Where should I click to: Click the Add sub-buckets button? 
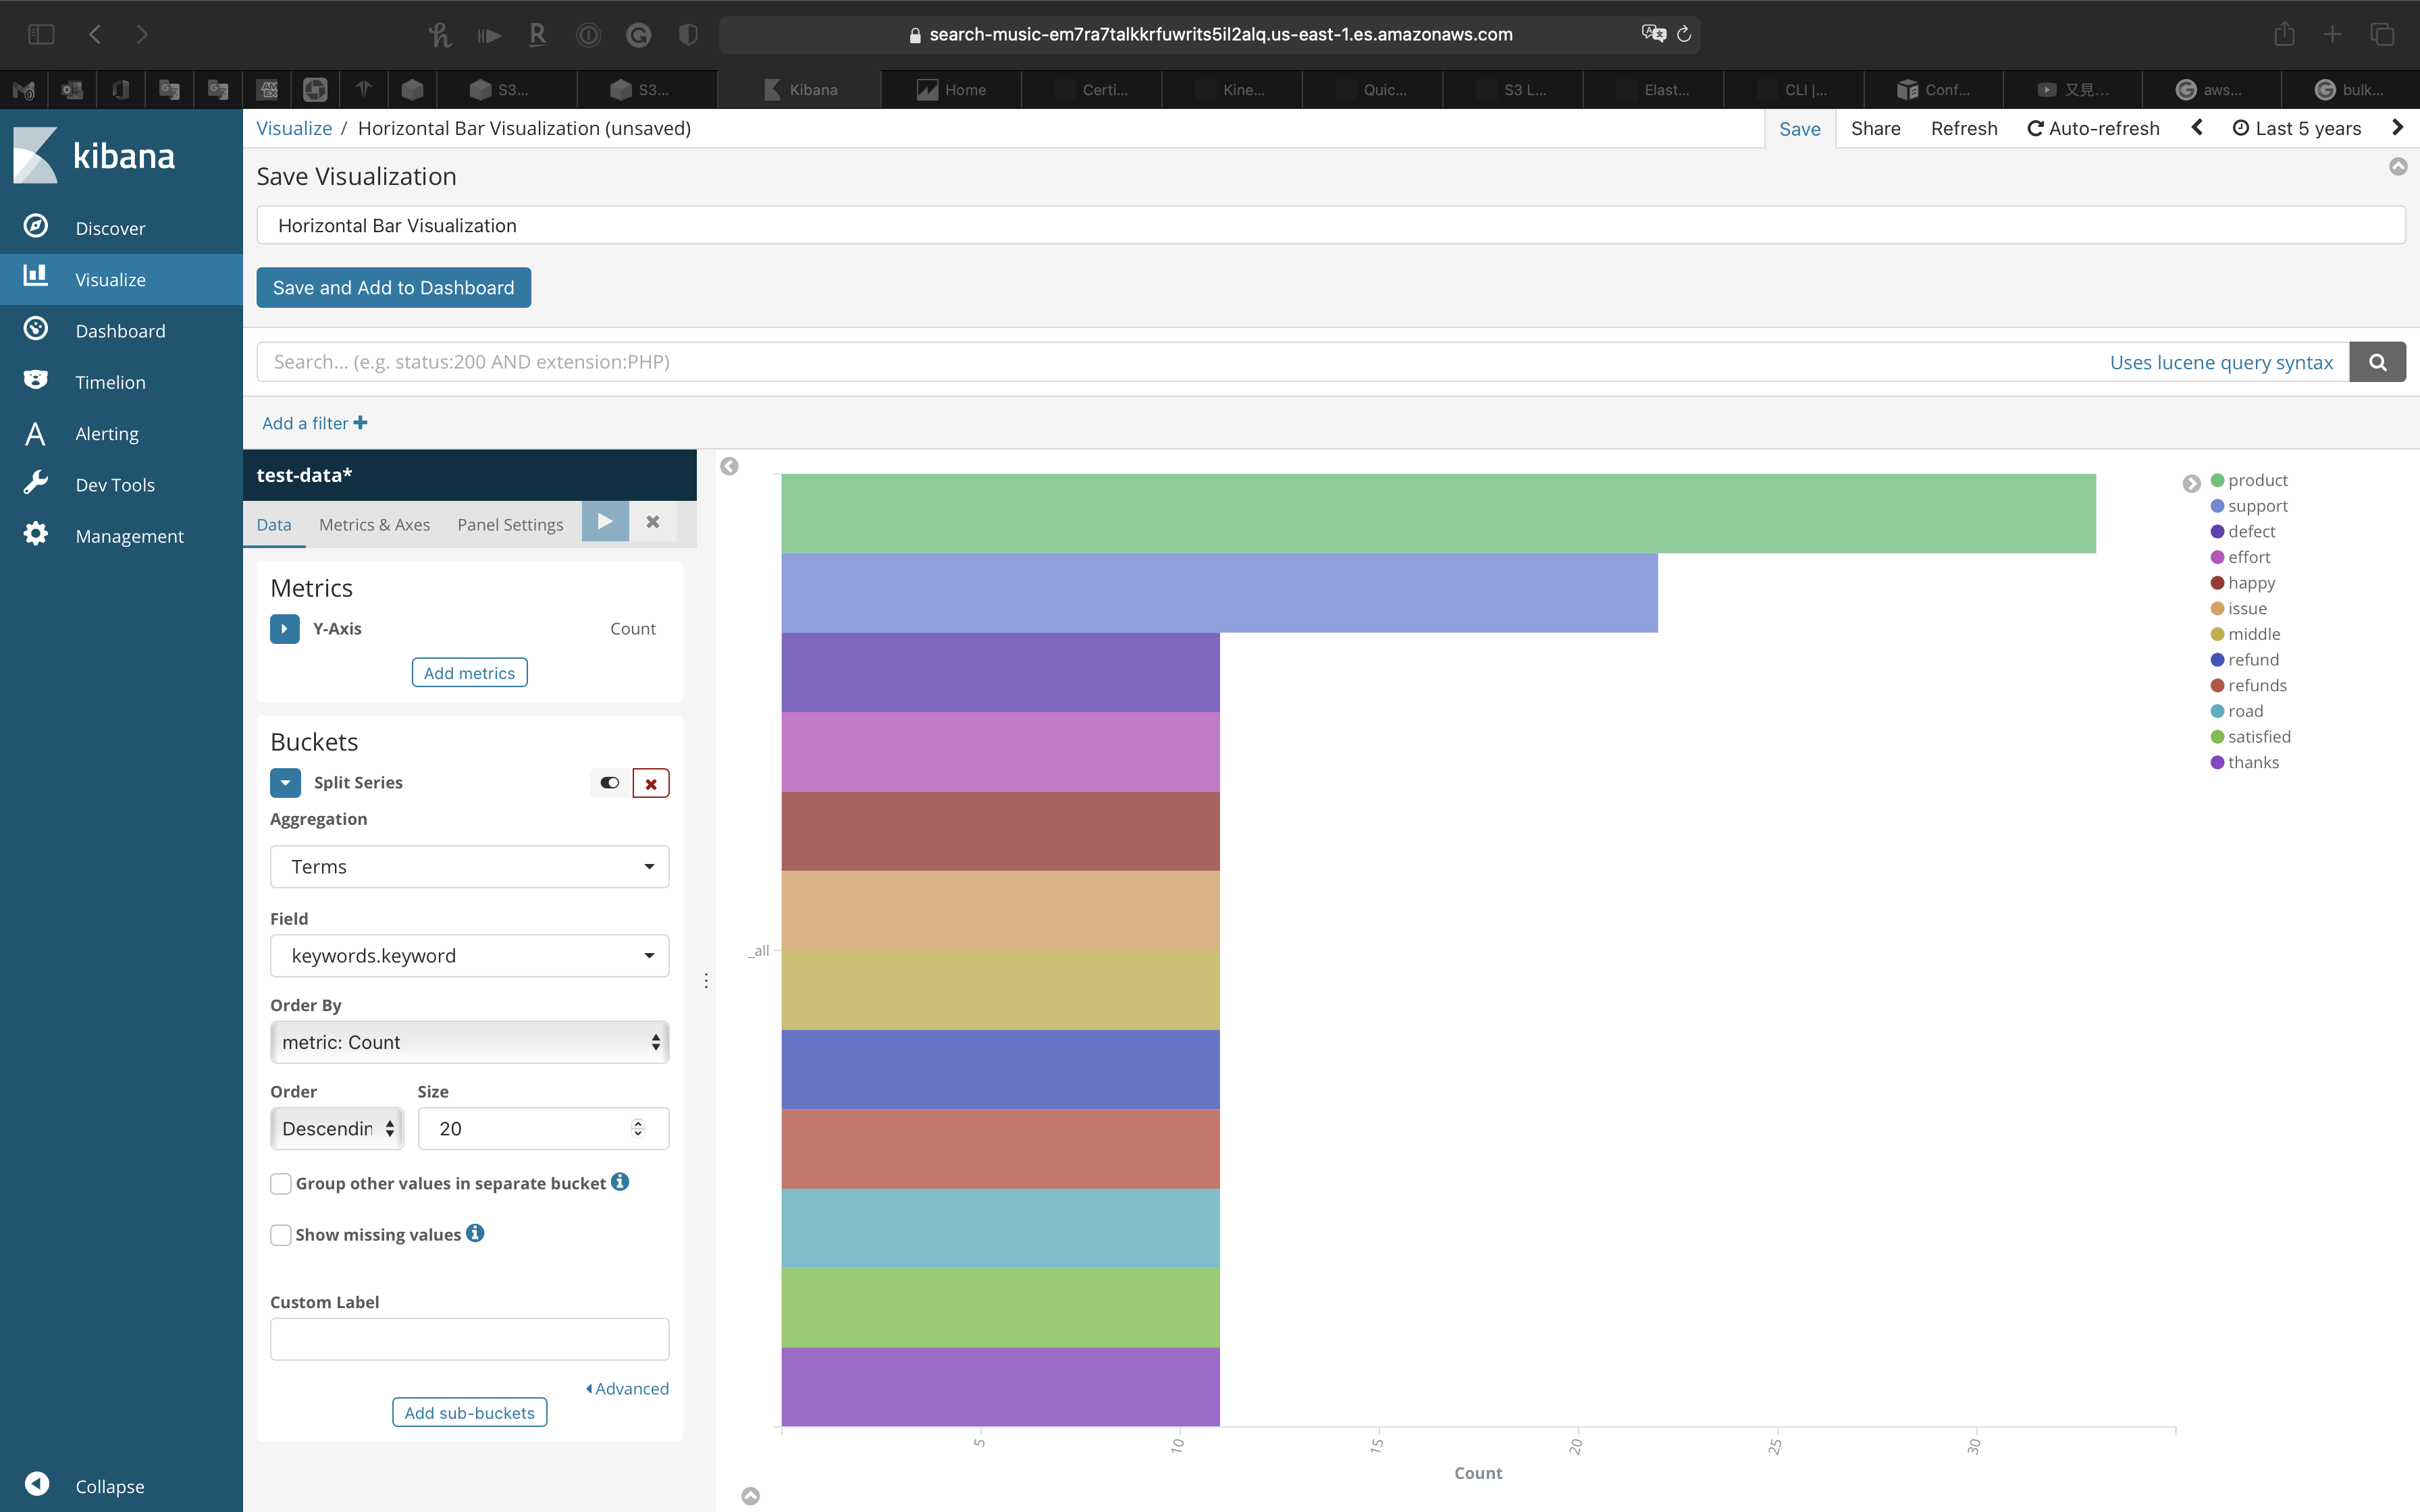pyautogui.click(x=469, y=1413)
